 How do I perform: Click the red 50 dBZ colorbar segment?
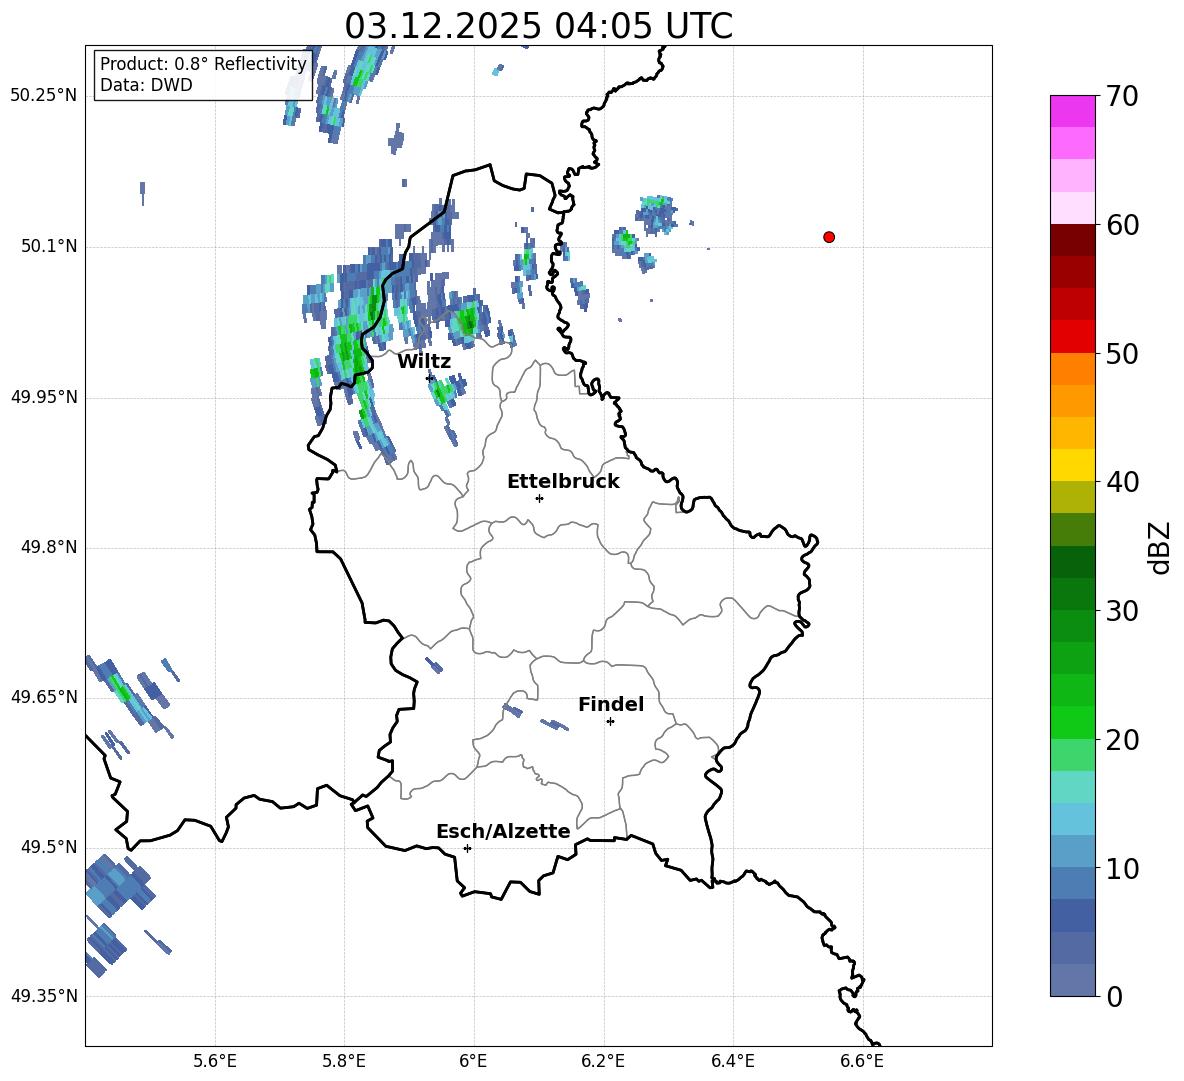tap(1072, 337)
